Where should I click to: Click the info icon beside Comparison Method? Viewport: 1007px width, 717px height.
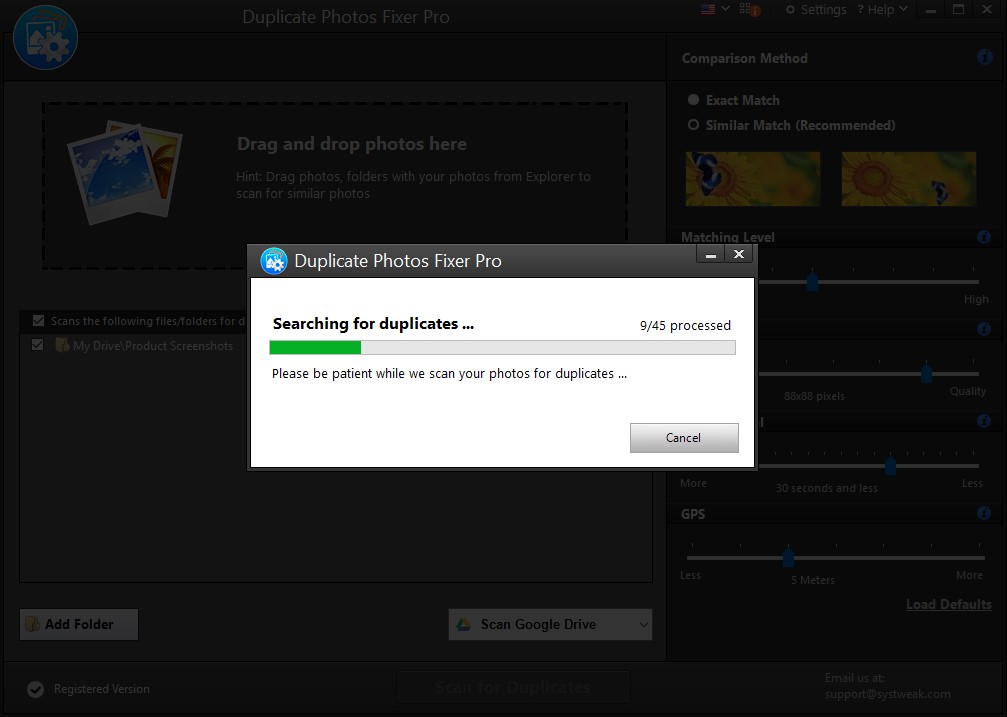pos(984,58)
